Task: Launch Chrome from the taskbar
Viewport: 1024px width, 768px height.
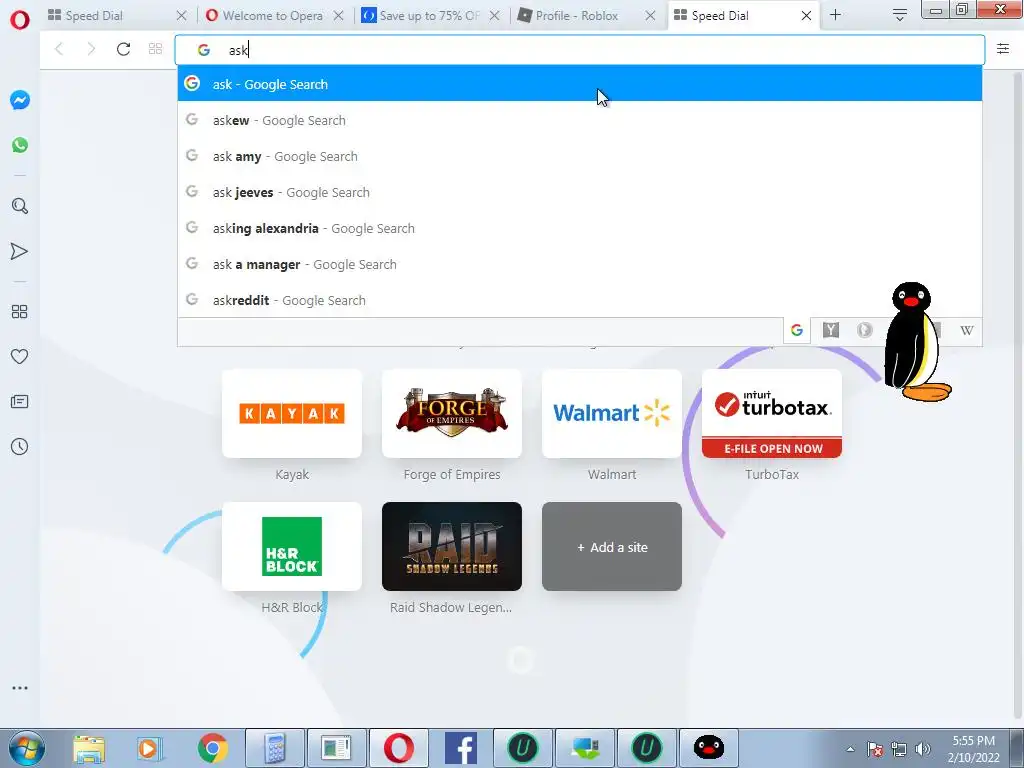Action: tap(213, 748)
